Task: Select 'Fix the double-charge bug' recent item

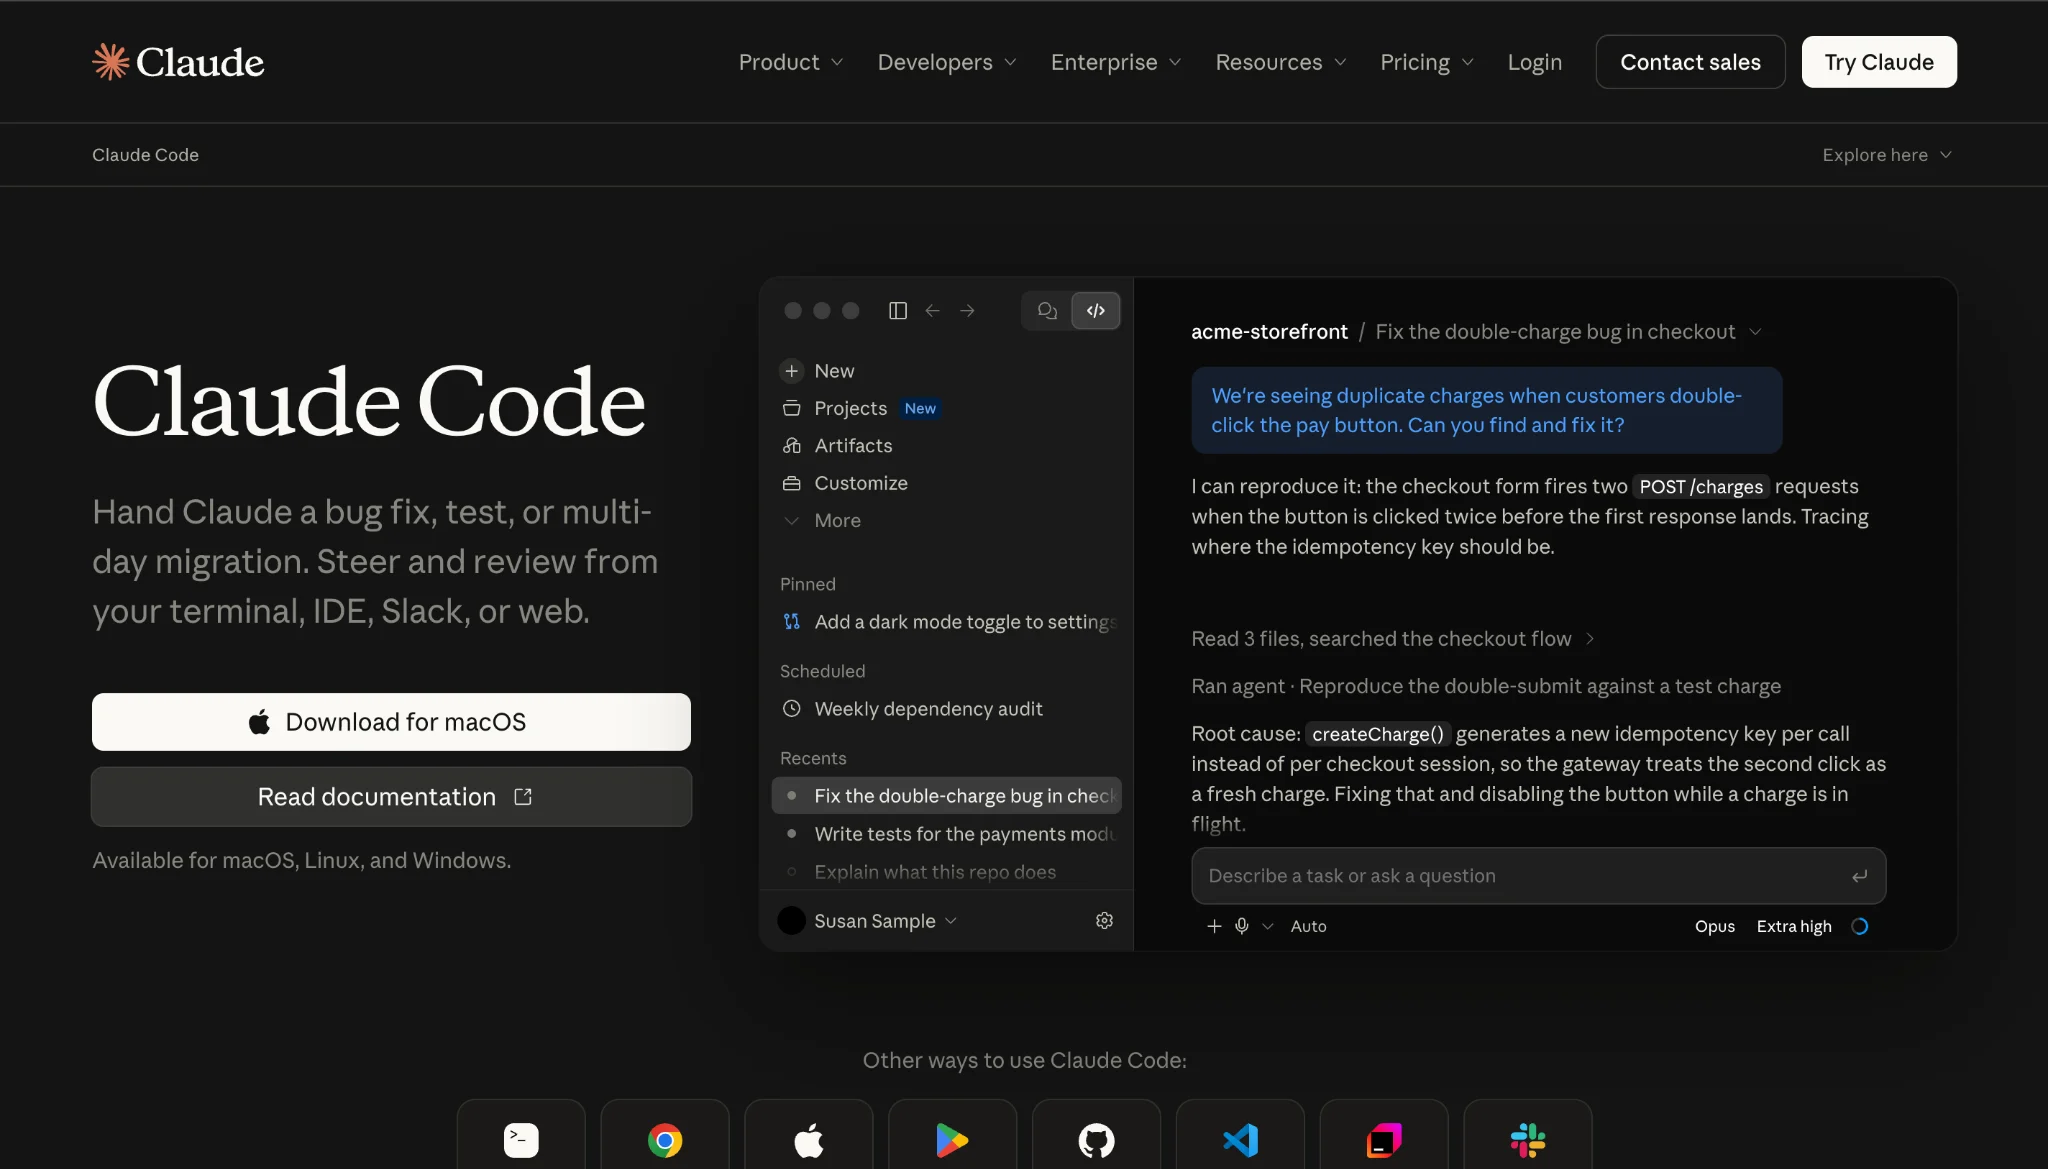Action: pos(946,796)
